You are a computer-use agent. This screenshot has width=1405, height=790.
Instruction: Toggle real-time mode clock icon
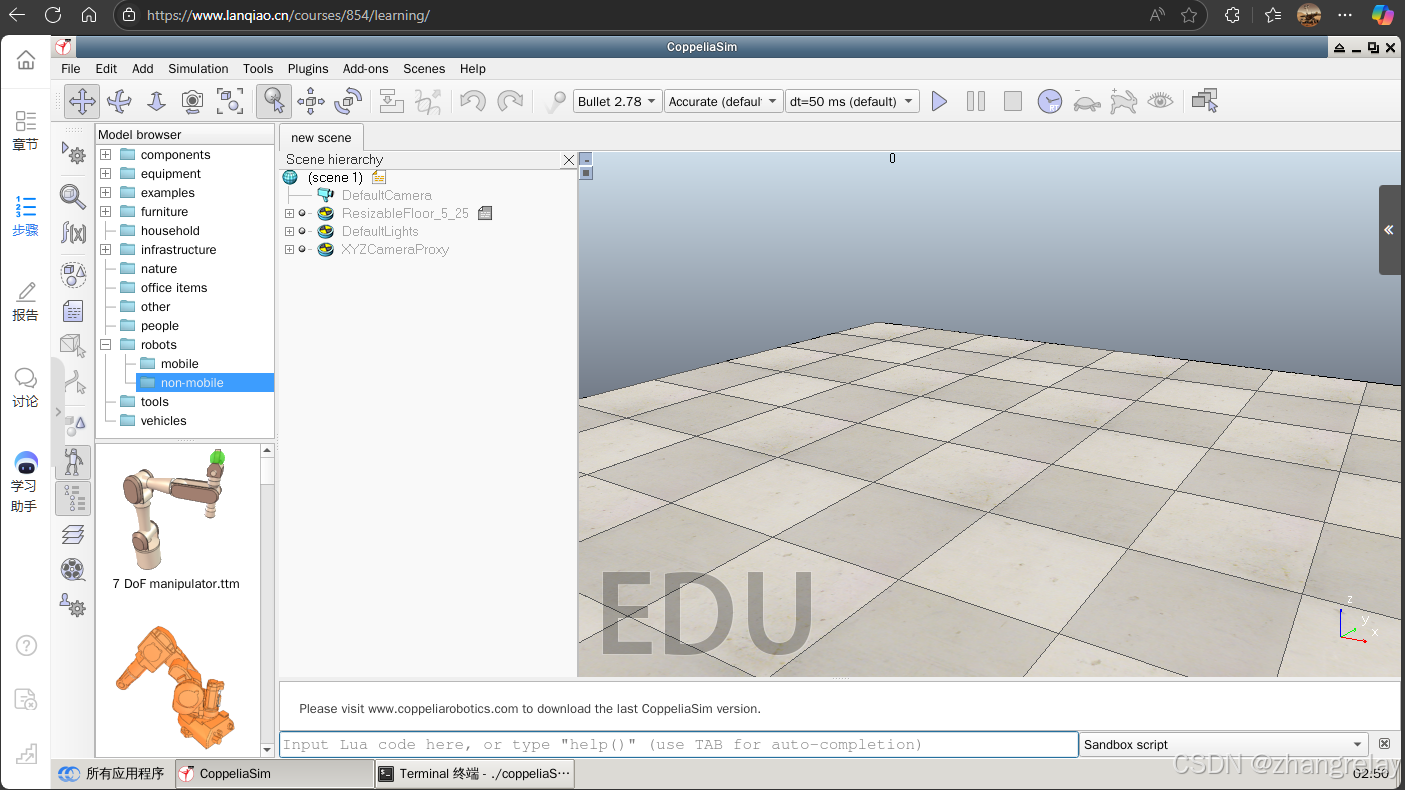coord(1049,101)
